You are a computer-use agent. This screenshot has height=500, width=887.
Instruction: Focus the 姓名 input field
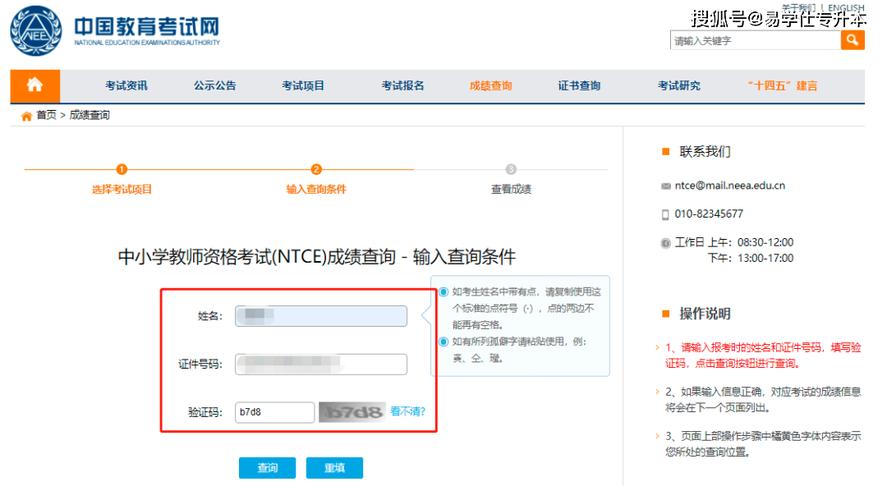(321, 316)
